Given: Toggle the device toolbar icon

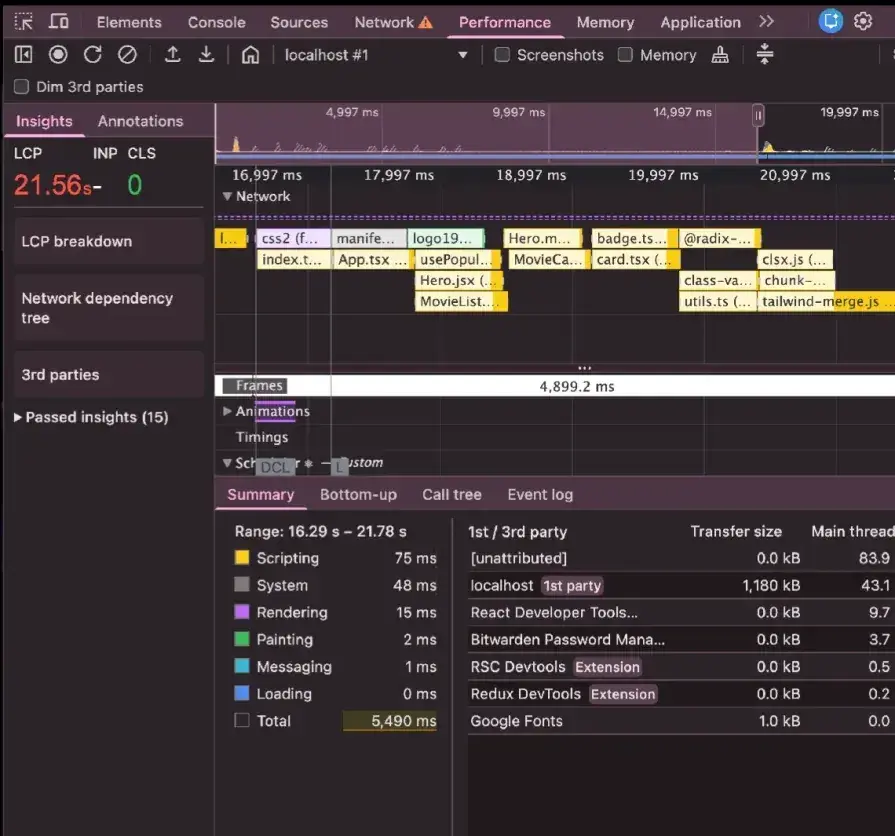Looking at the screenshot, I should point(58,22).
